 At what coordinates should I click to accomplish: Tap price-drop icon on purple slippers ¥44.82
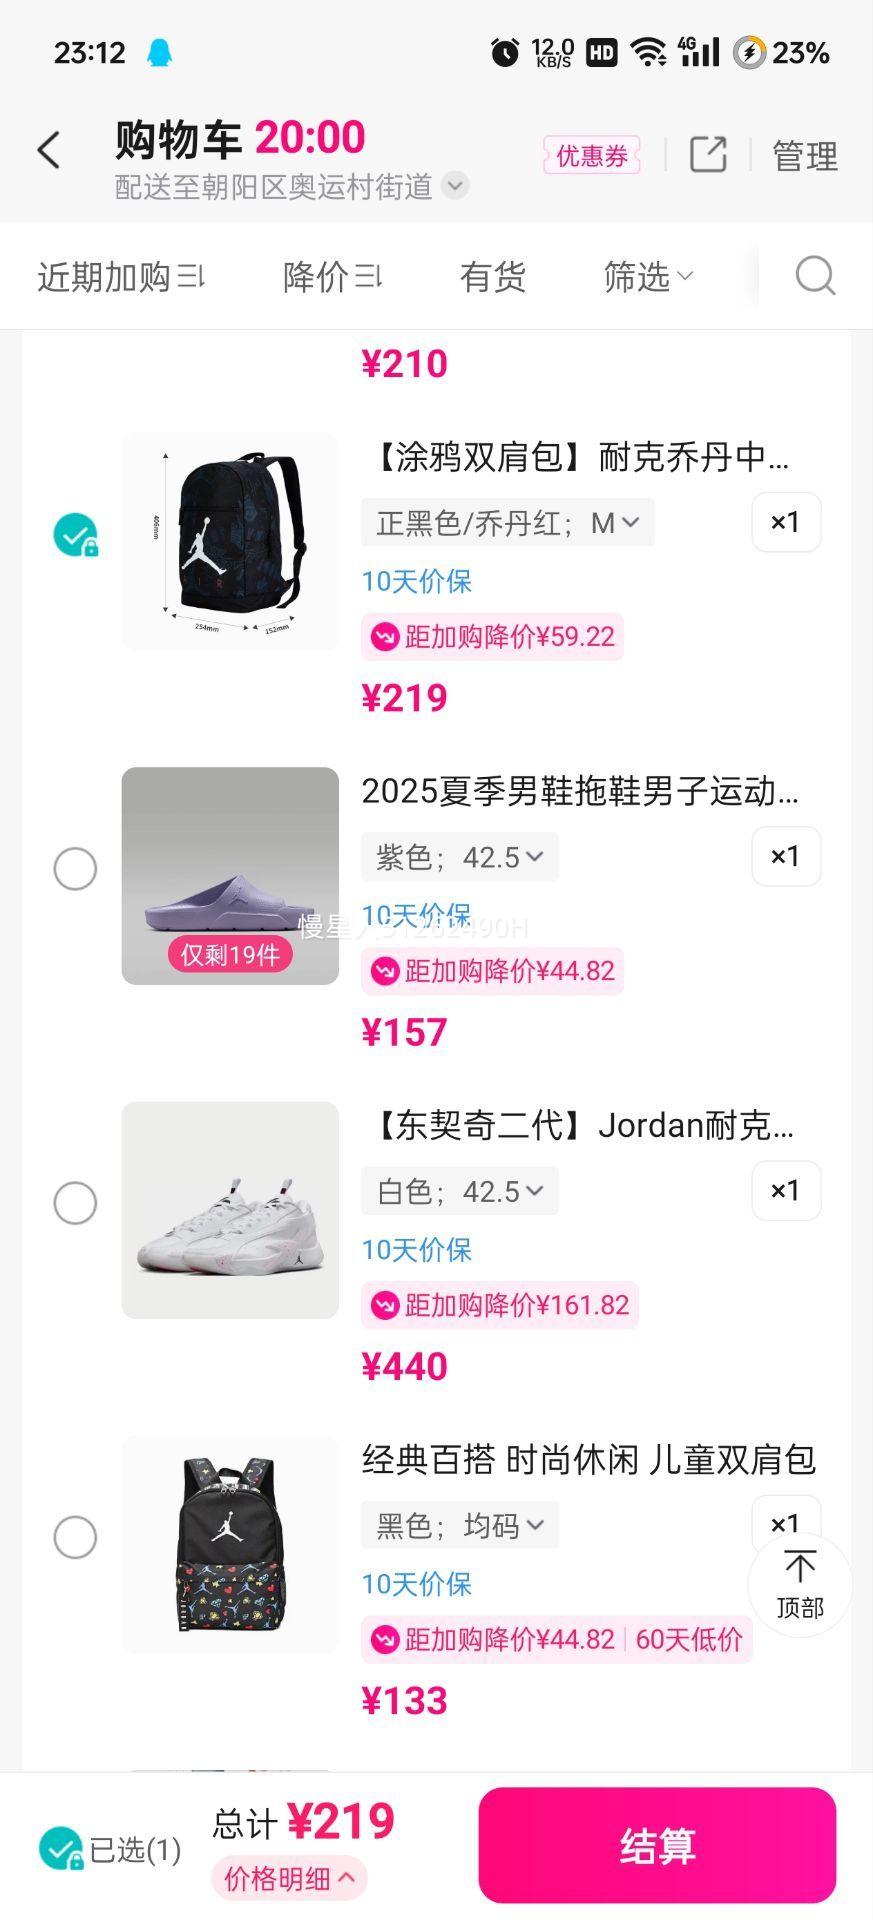pos(385,971)
